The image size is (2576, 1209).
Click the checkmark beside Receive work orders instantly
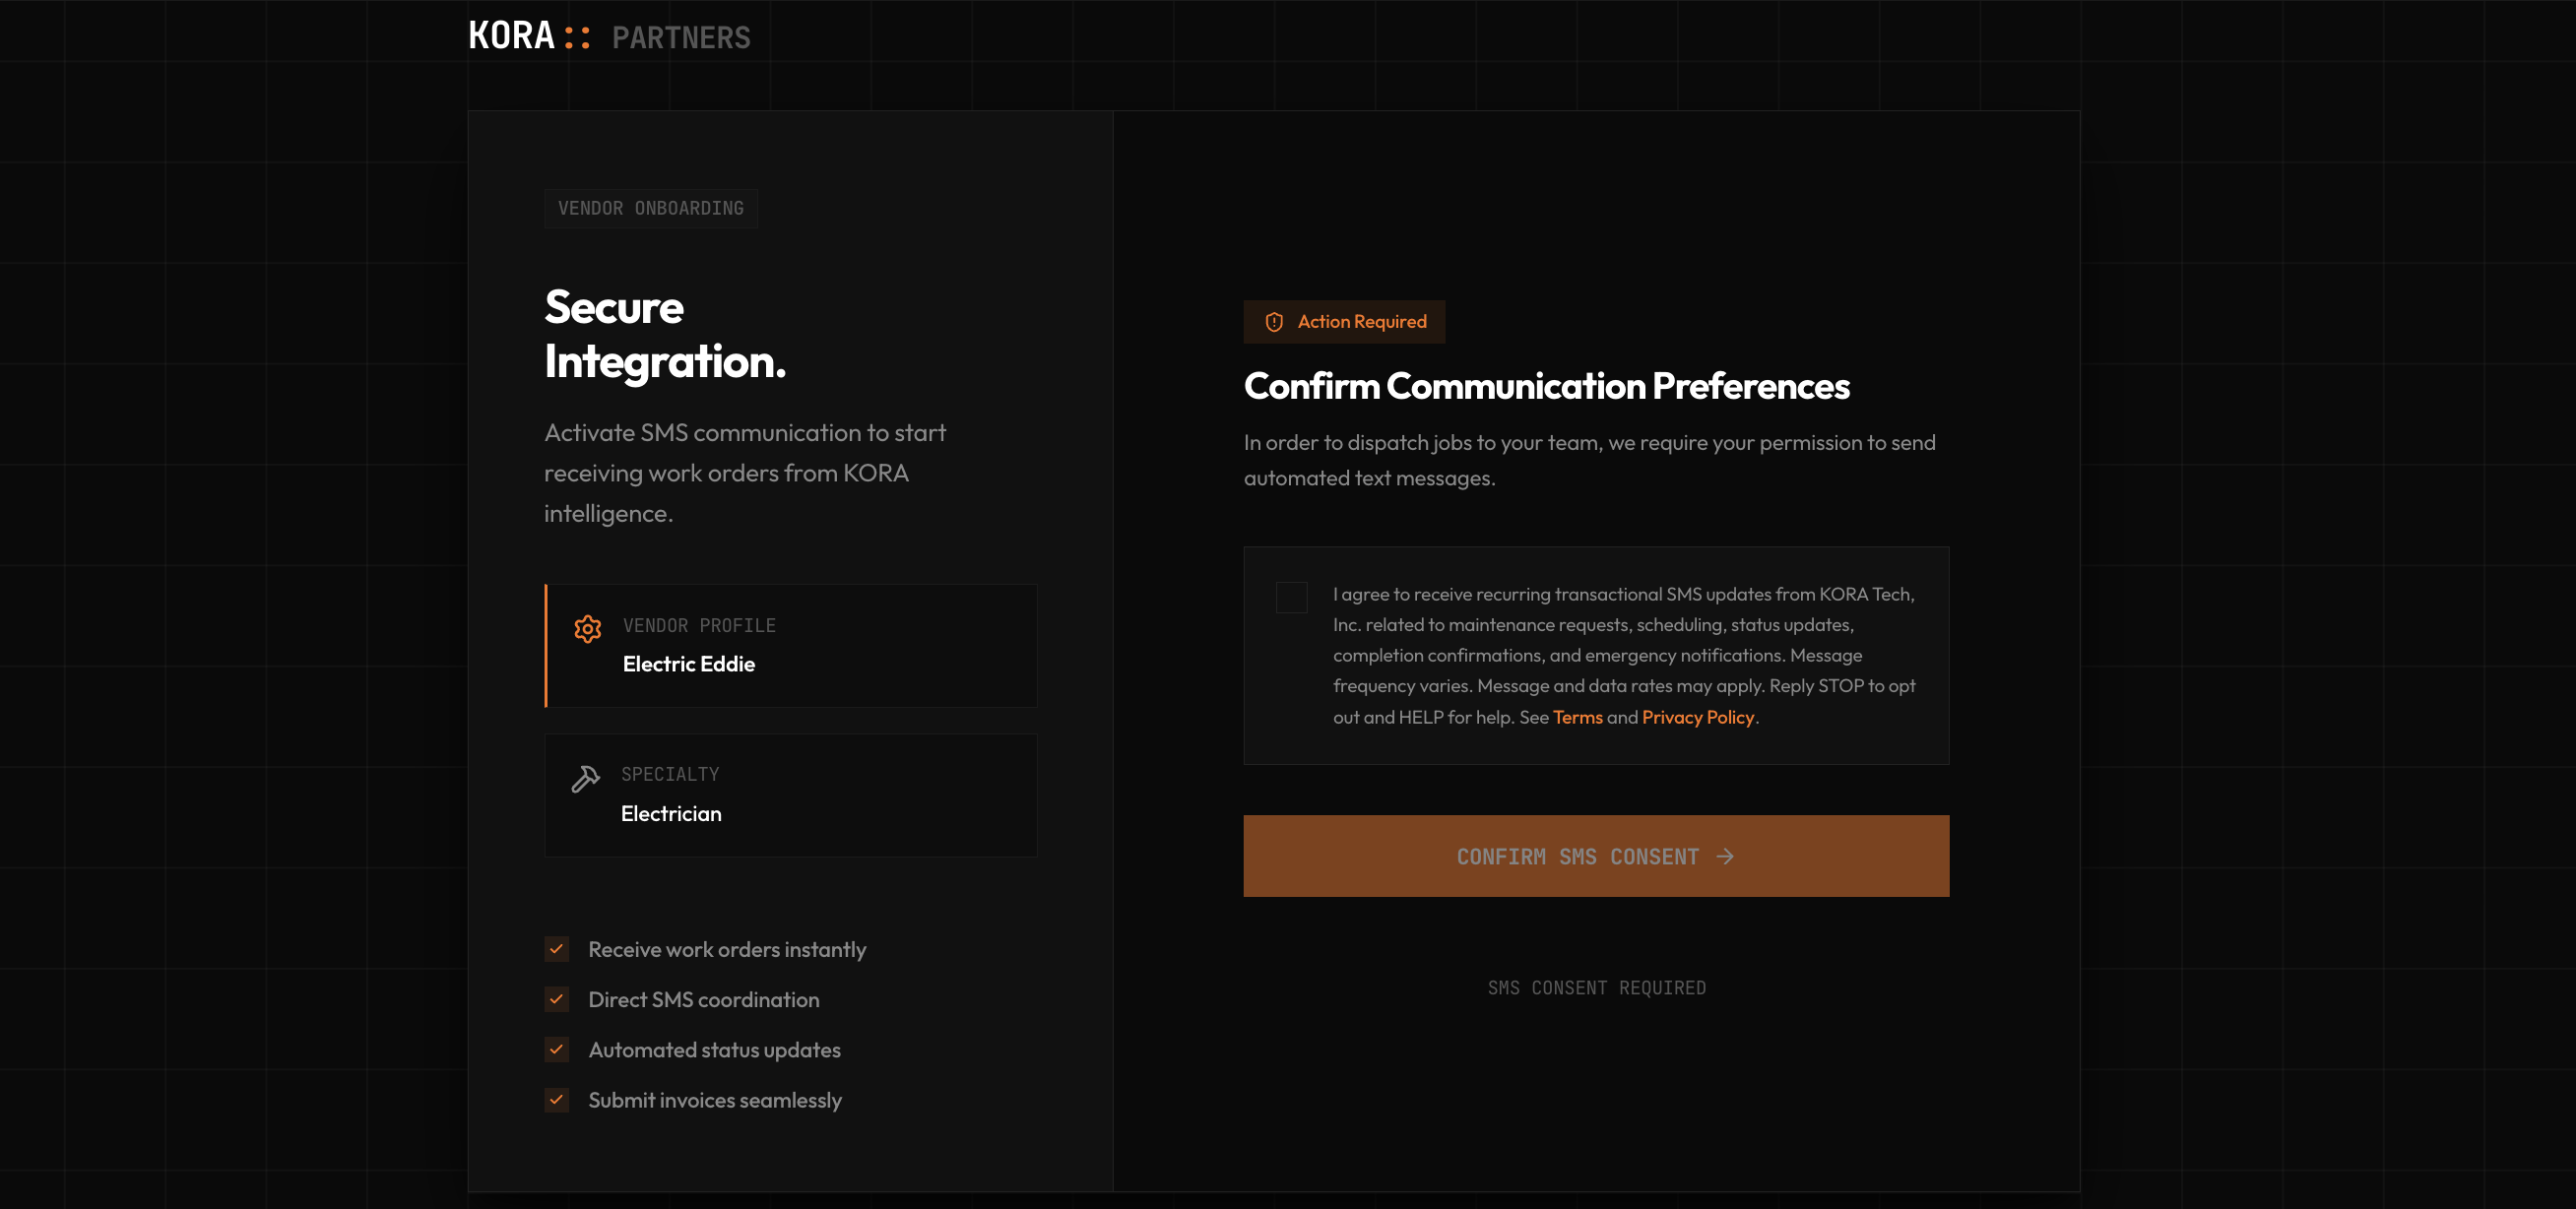click(x=557, y=948)
